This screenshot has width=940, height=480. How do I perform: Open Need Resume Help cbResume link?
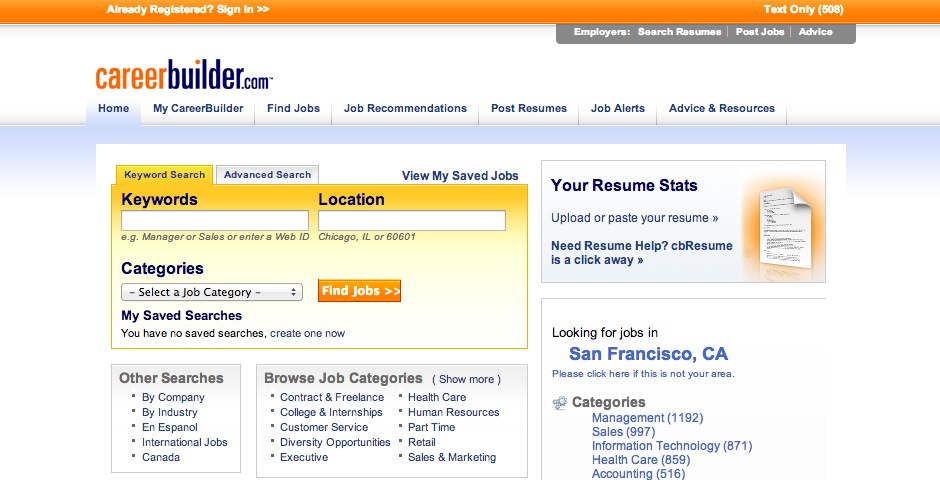[x=641, y=253]
